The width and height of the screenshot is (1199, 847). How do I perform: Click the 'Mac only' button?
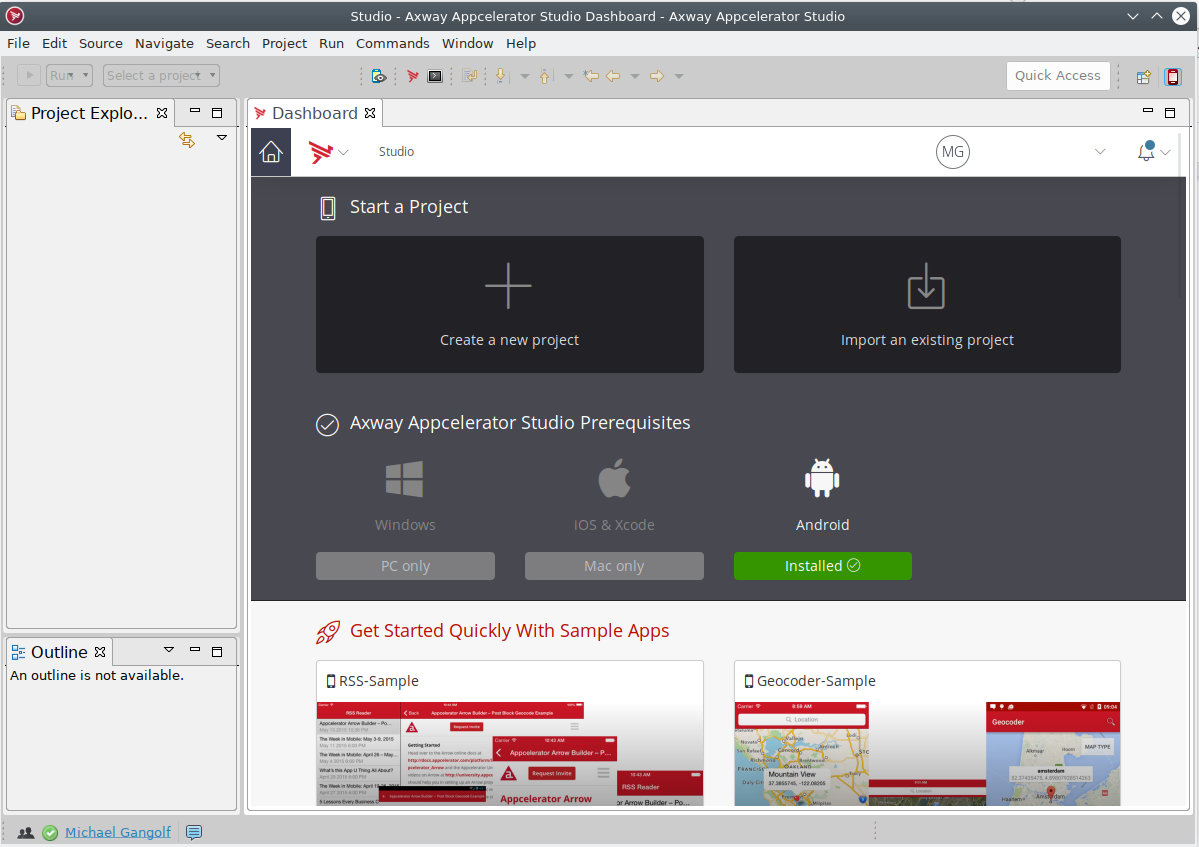[614, 566]
